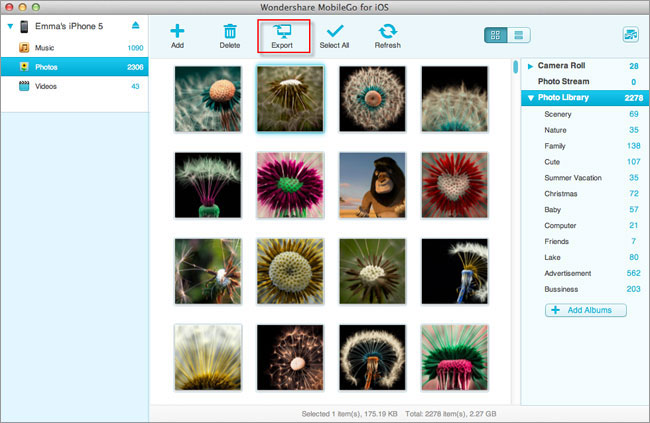The image size is (650, 423).
Task: Open the Music category
Action: (x=74, y=48)
